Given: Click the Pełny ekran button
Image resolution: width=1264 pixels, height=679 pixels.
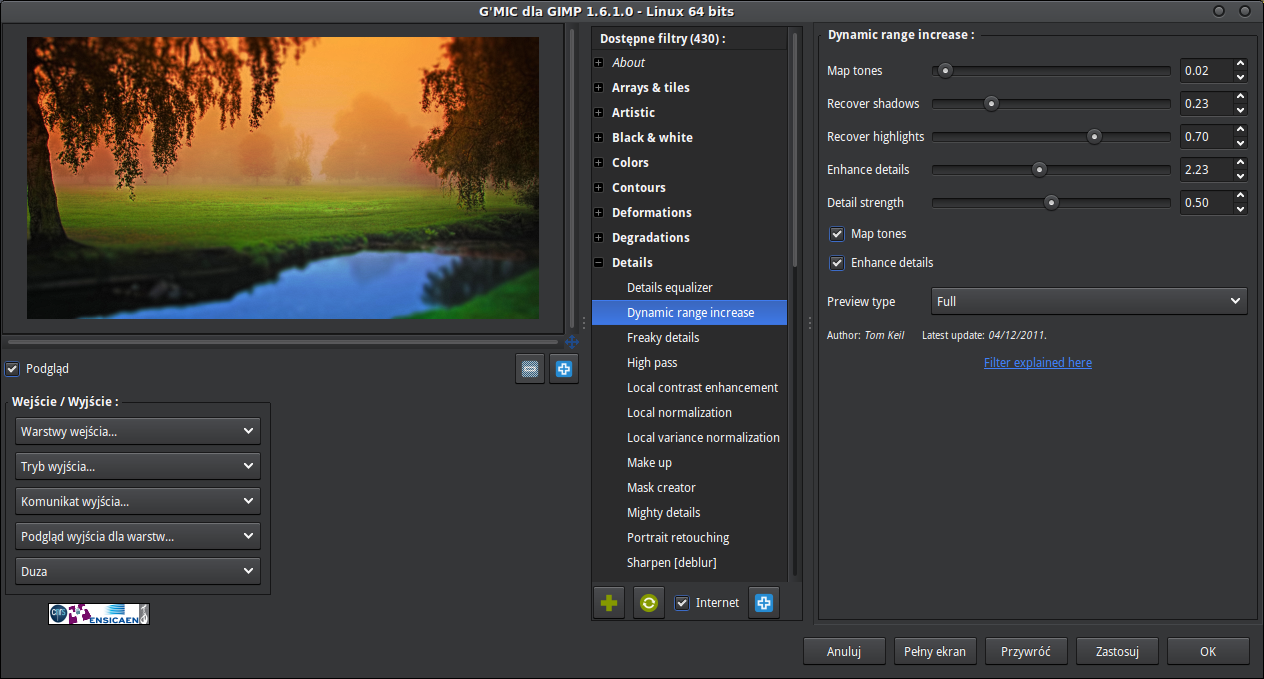Looking at the screenshot, I should 935,651.
